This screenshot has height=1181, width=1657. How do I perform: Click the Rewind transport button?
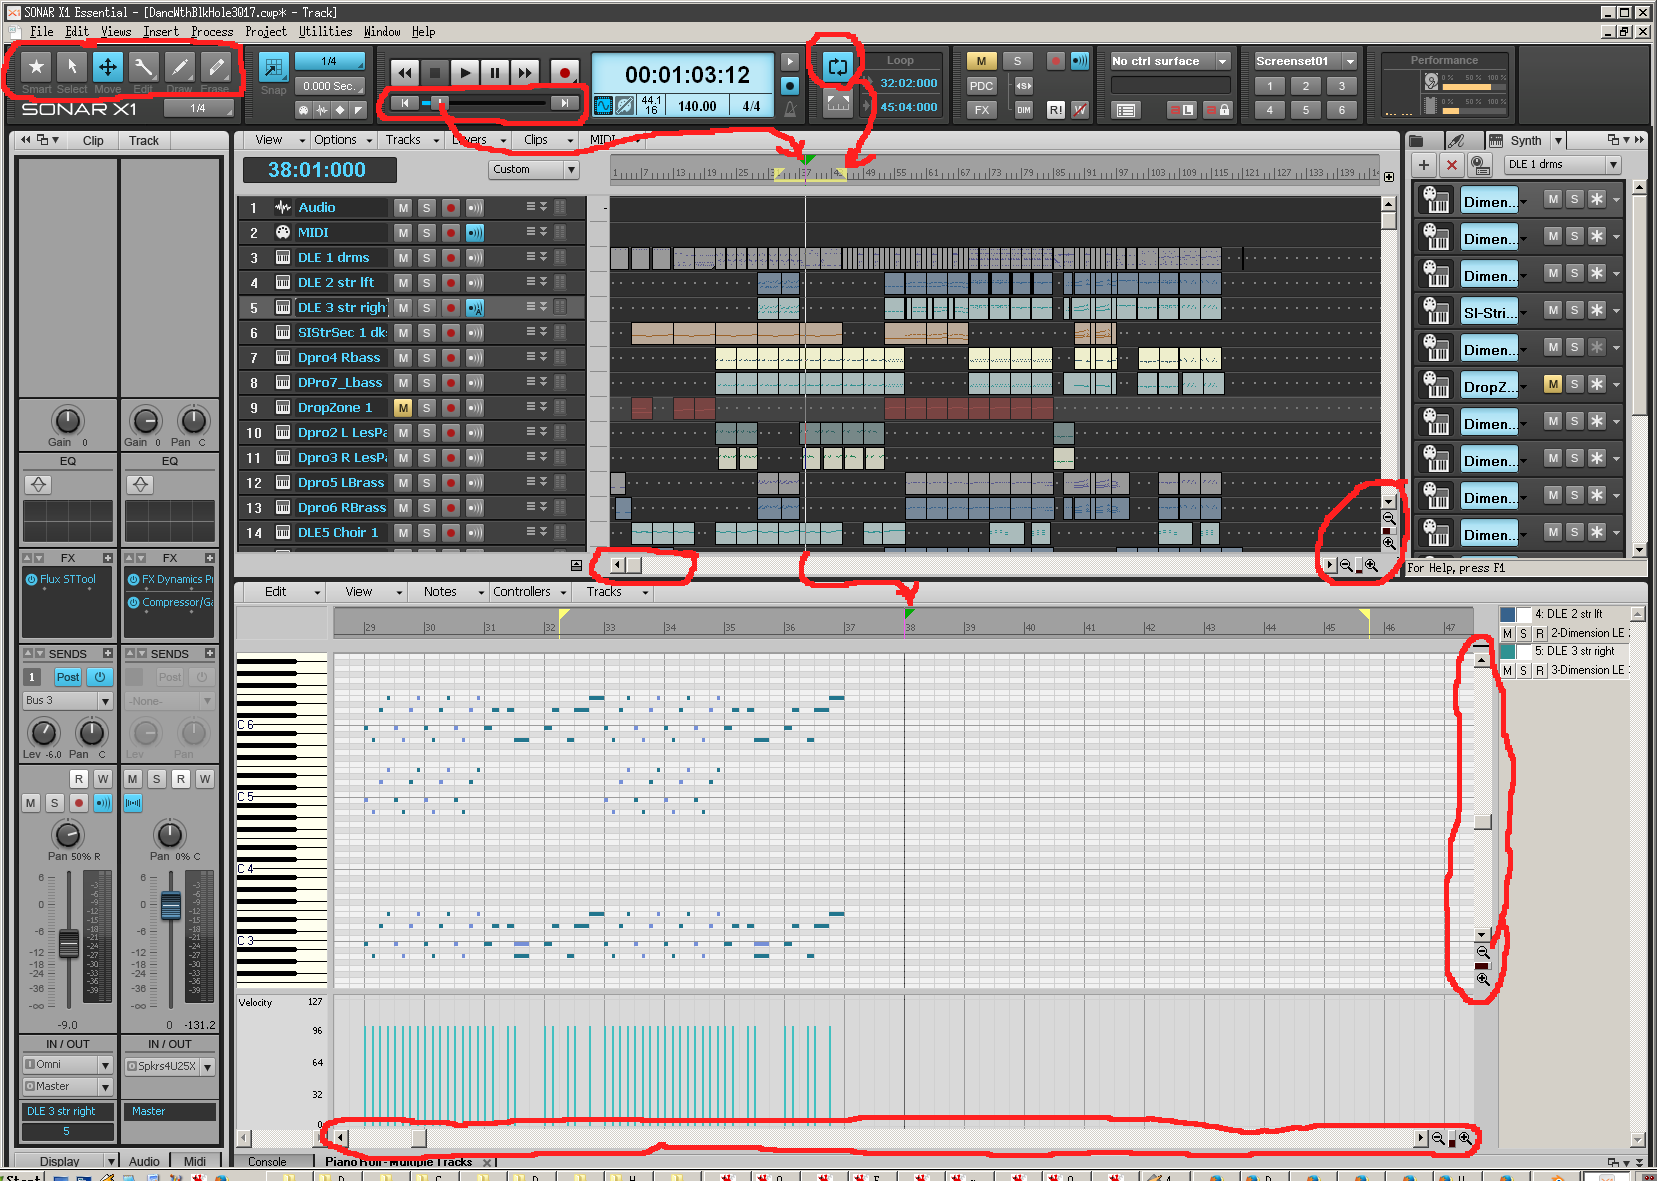click(404, 72)
